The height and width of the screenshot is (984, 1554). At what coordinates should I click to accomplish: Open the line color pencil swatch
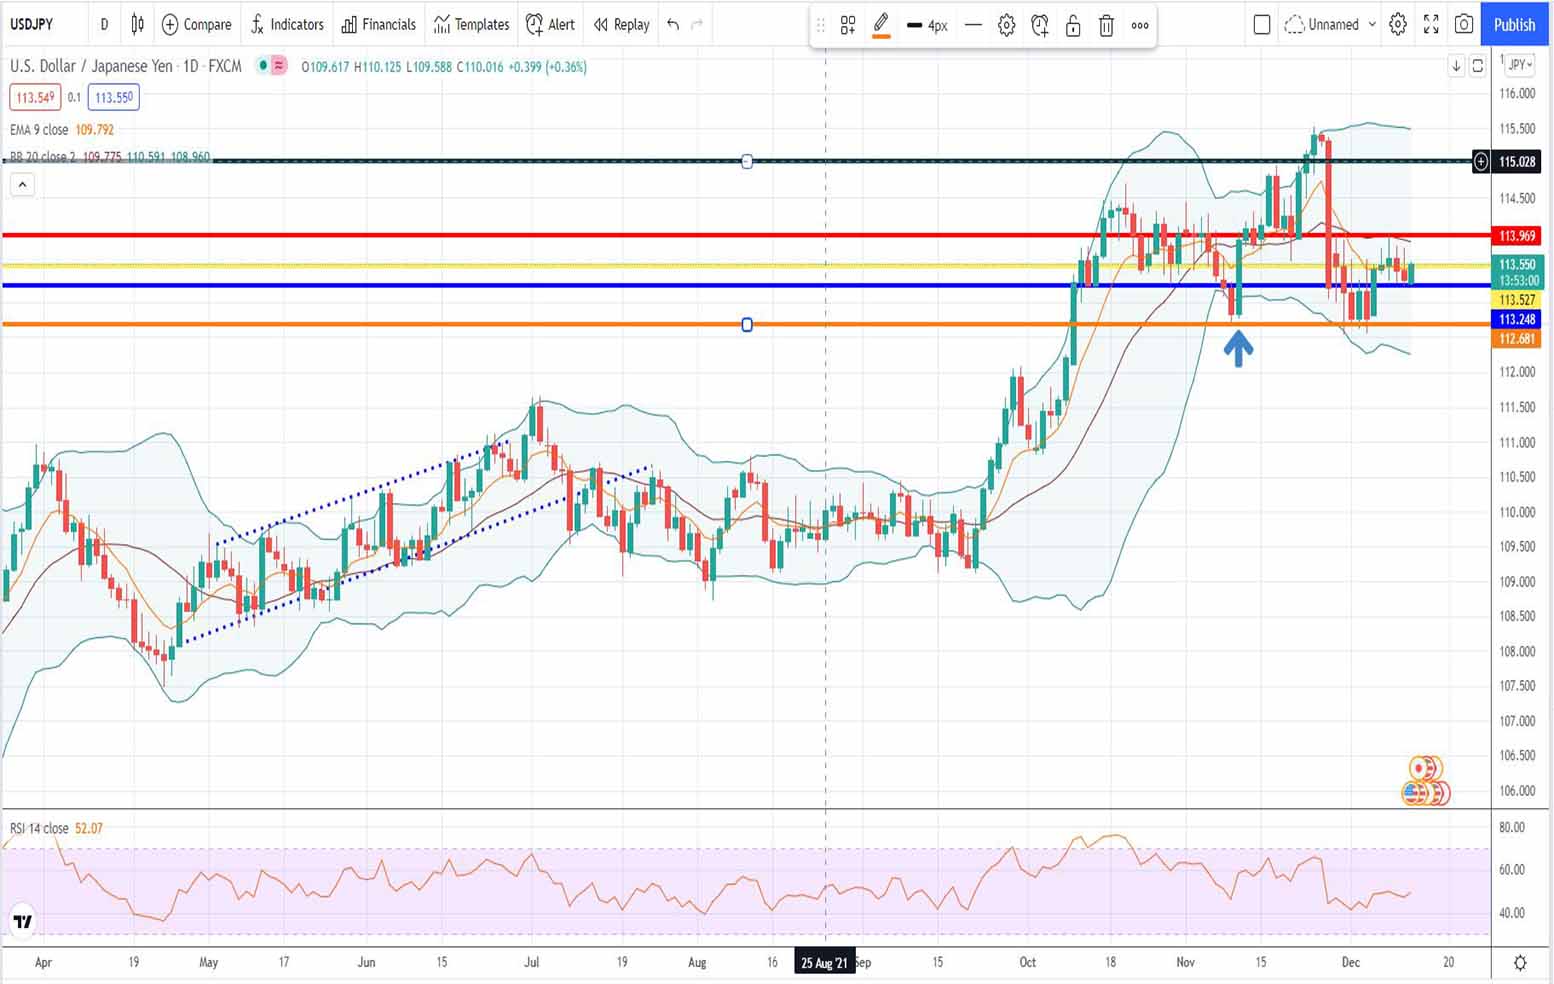(x=881, y=24)
